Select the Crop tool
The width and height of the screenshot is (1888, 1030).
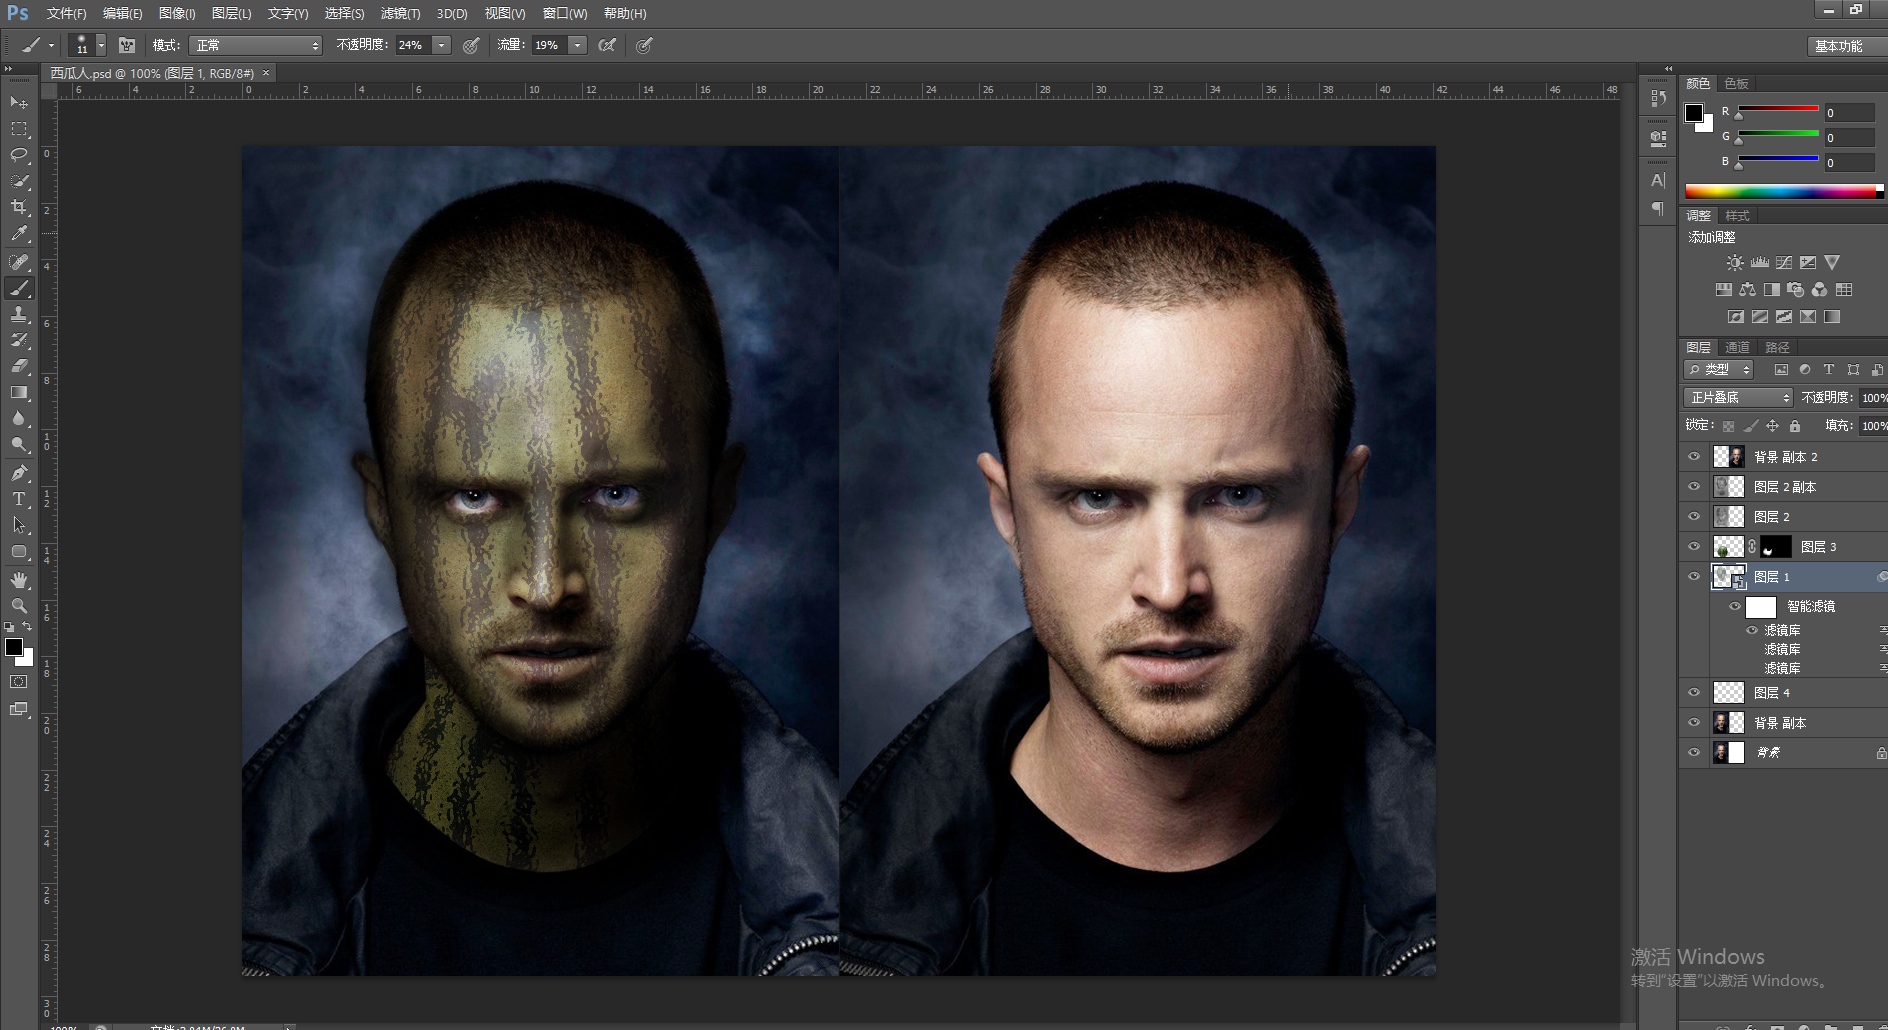click(x=19, y=207)
